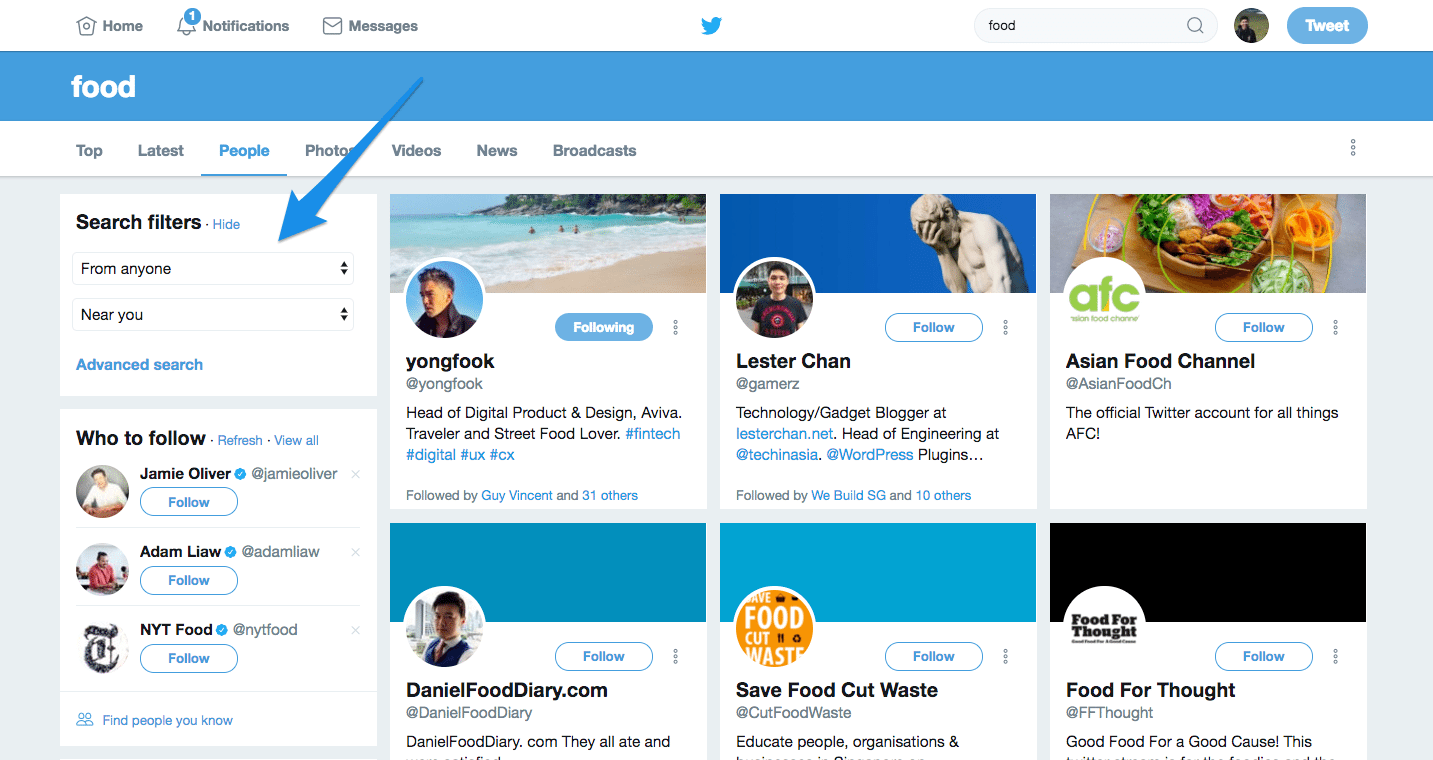Follow DanielFoodDiary.com

[x=604, y=656]
